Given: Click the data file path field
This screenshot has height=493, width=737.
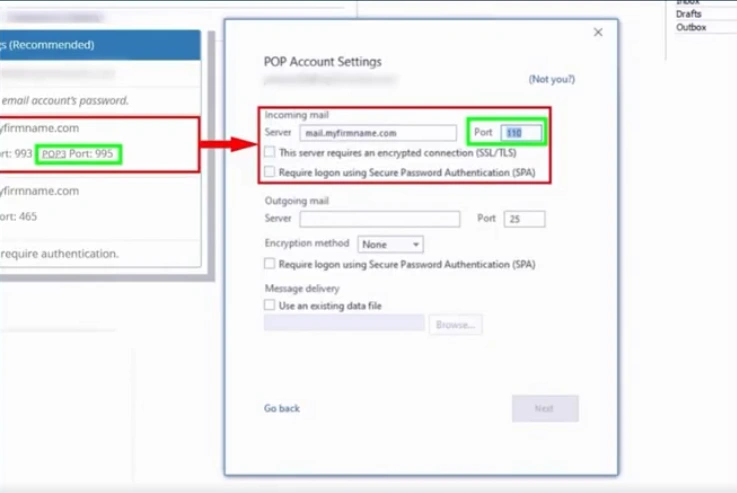Looking at the screenshot, I should [x=344, y=324].
